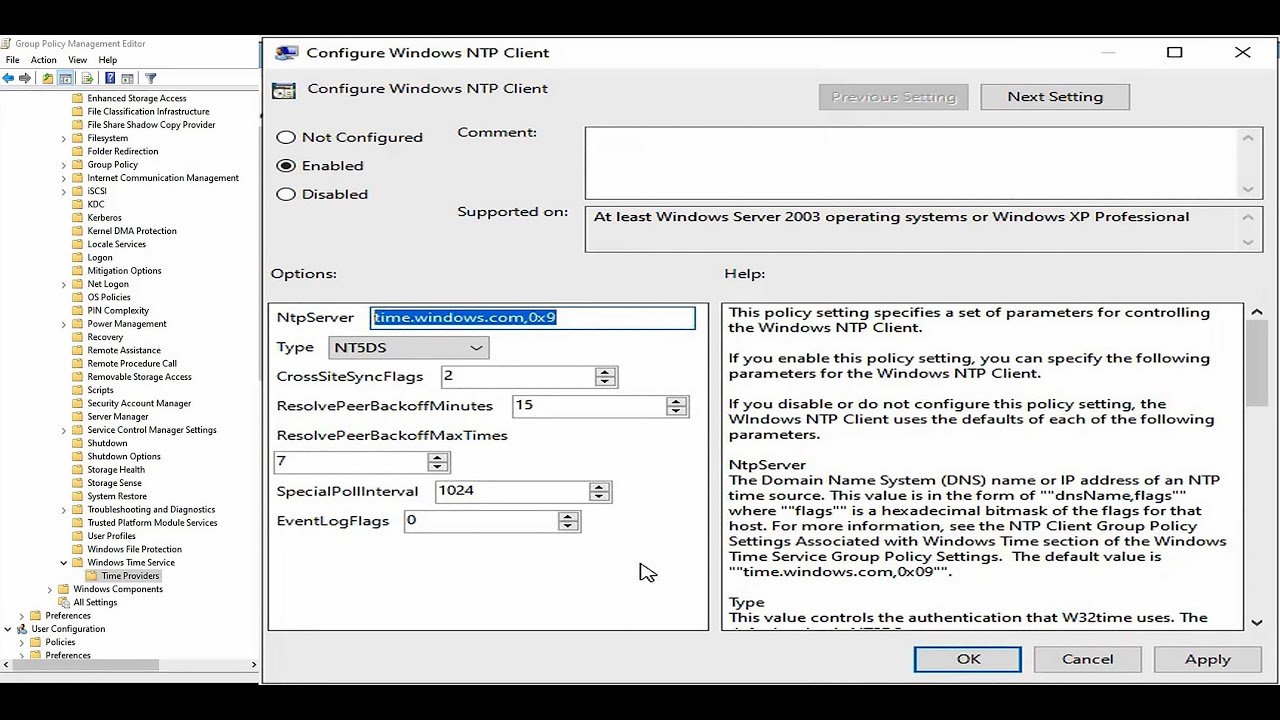Image resolution: width=1280 pixels, height=720 pixels.
Task: Select the Windows Time Service folder icon
Action: point(78,562)
